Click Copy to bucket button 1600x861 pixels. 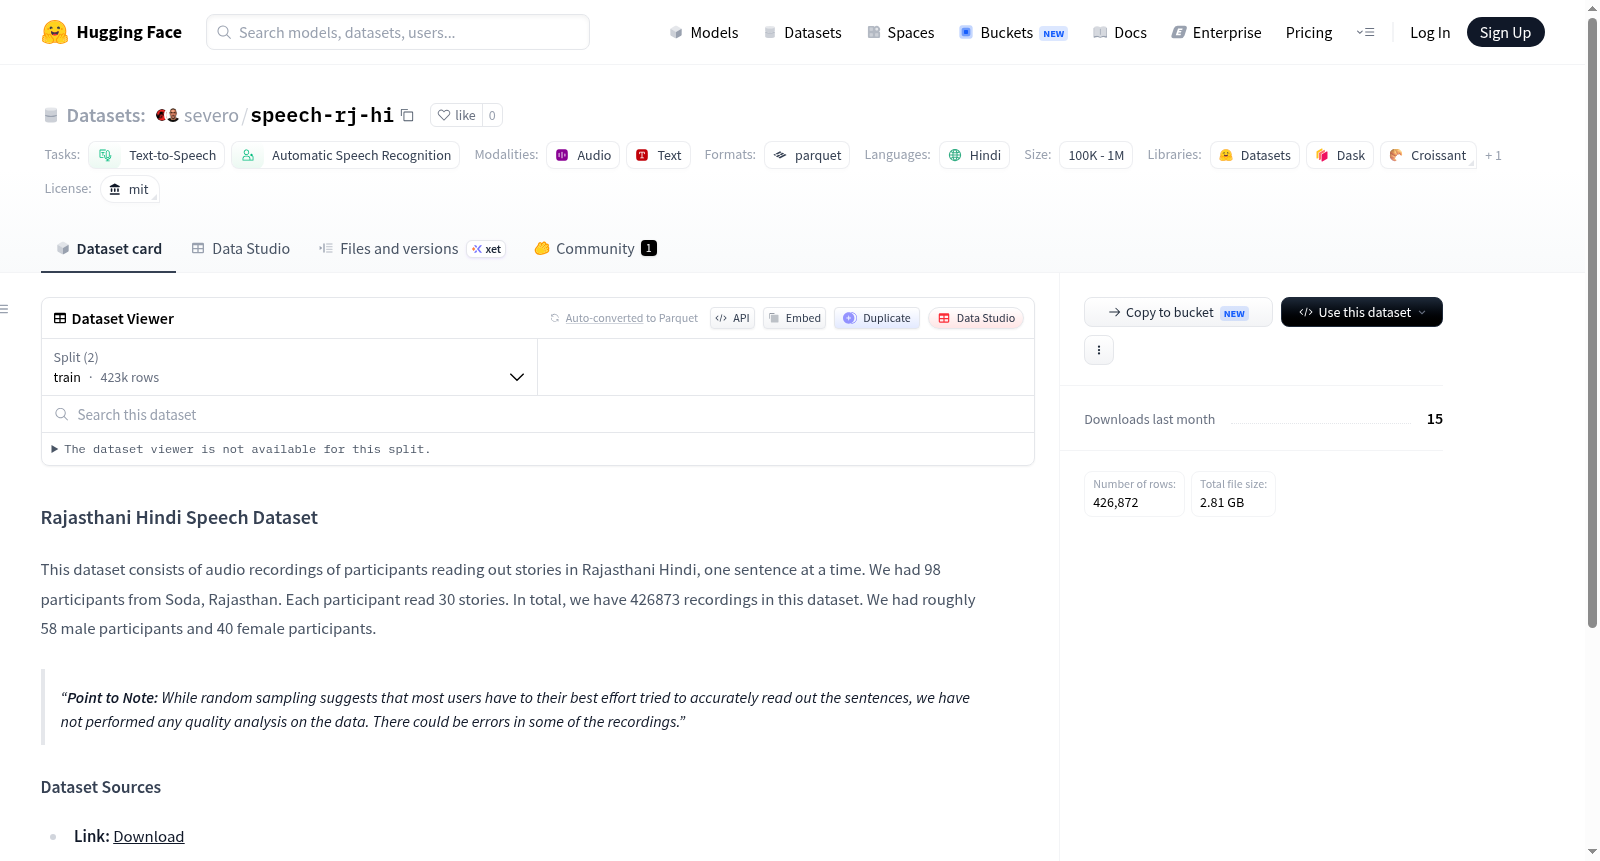(1178, 312)
